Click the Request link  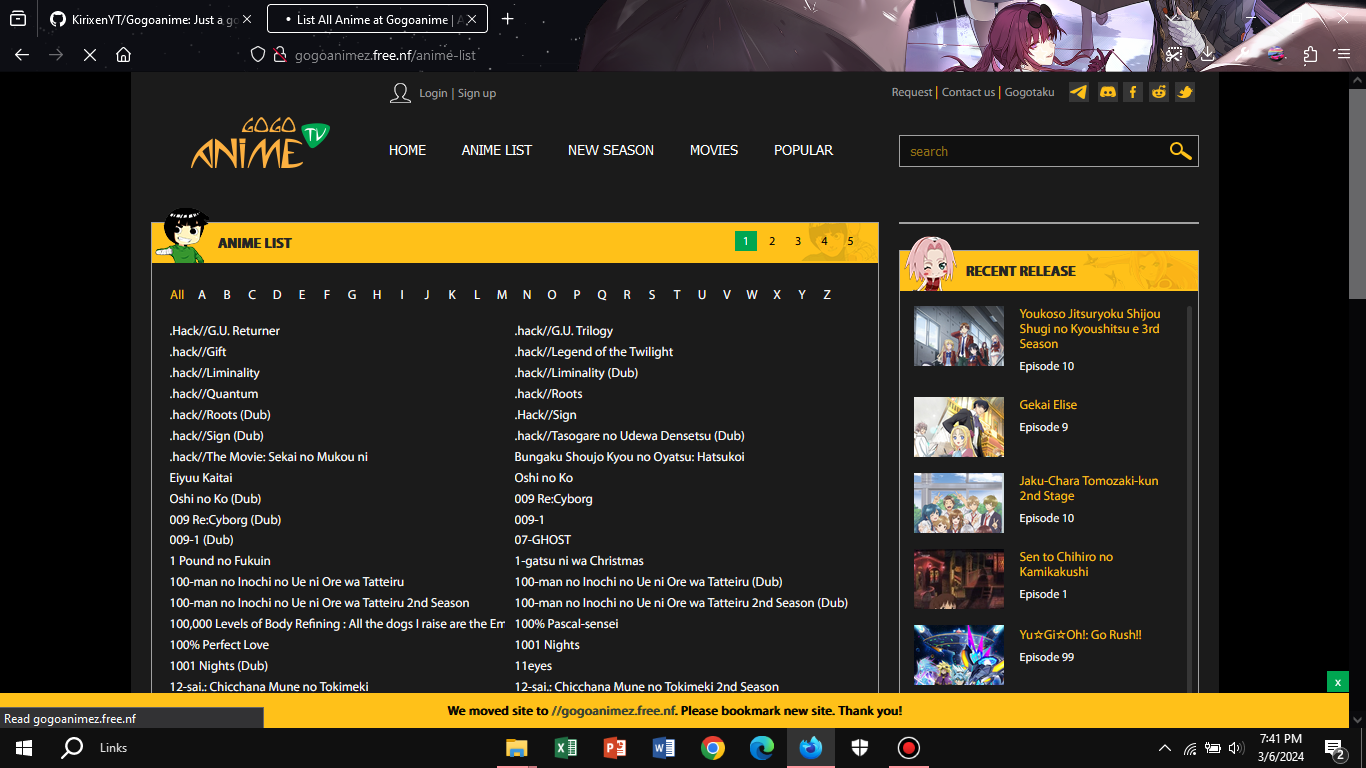click(912, 92)
